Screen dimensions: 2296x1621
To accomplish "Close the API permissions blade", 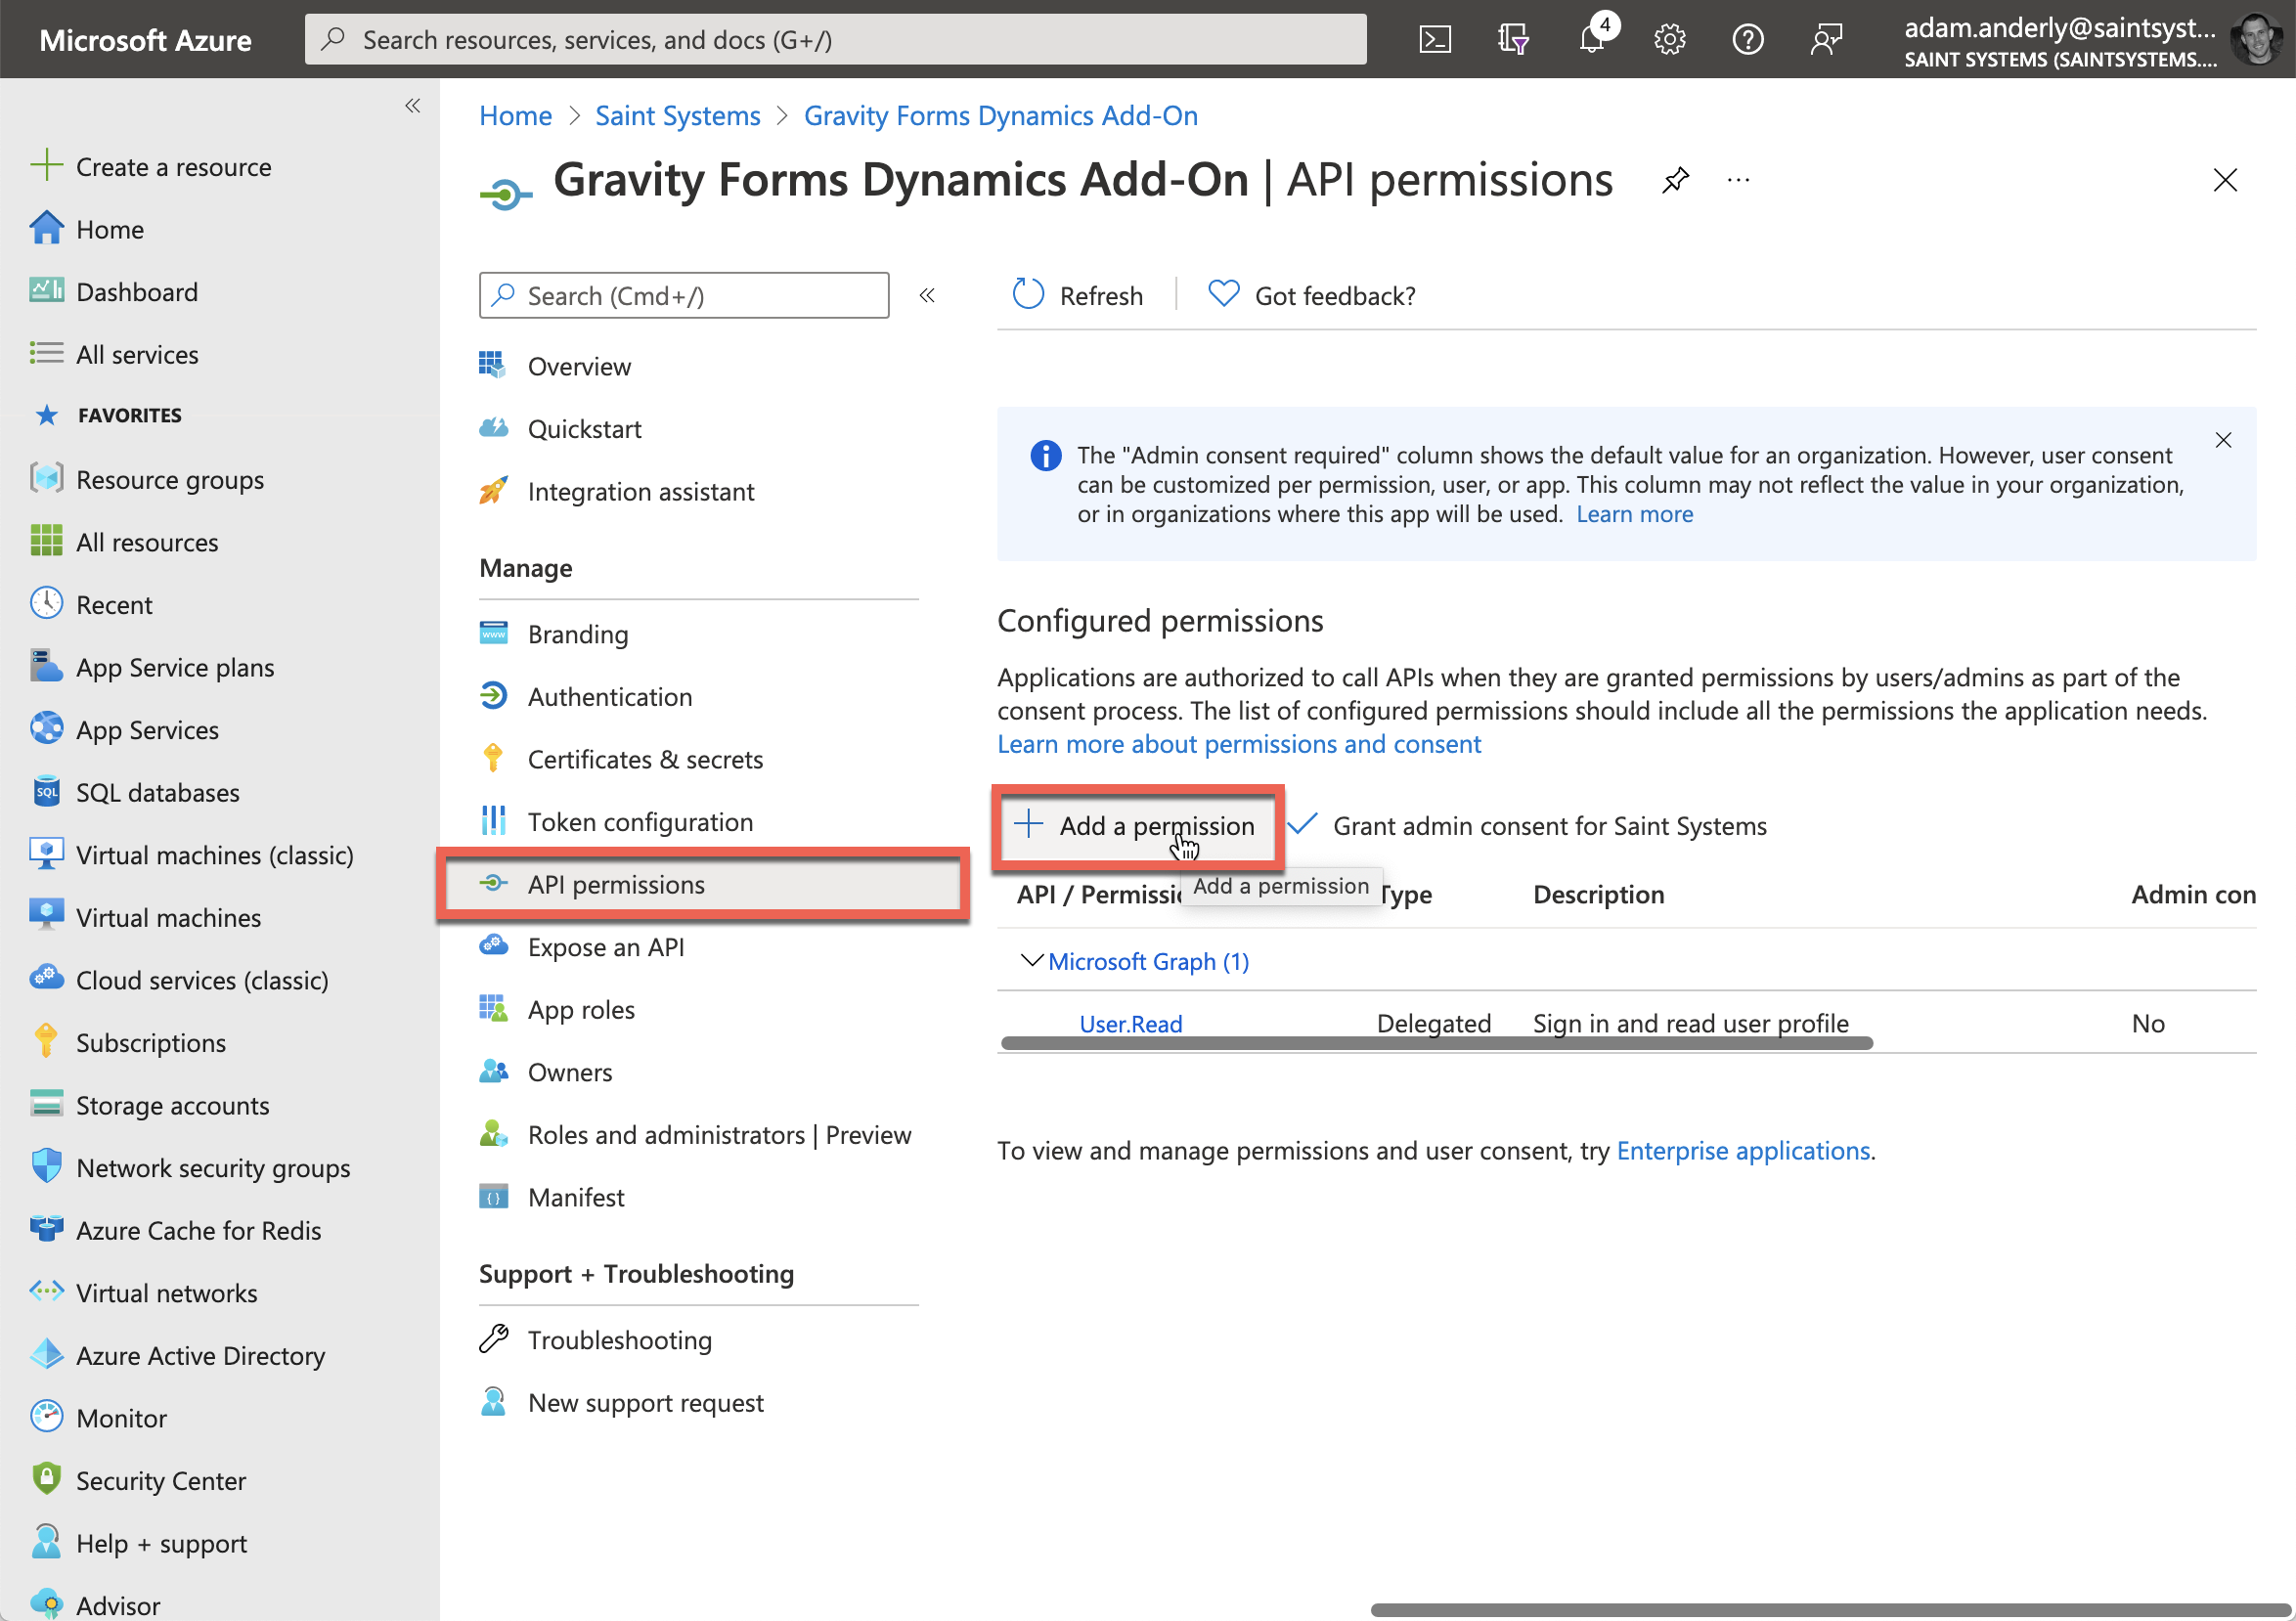I will pyautogui.click(x=2225, y=180).
